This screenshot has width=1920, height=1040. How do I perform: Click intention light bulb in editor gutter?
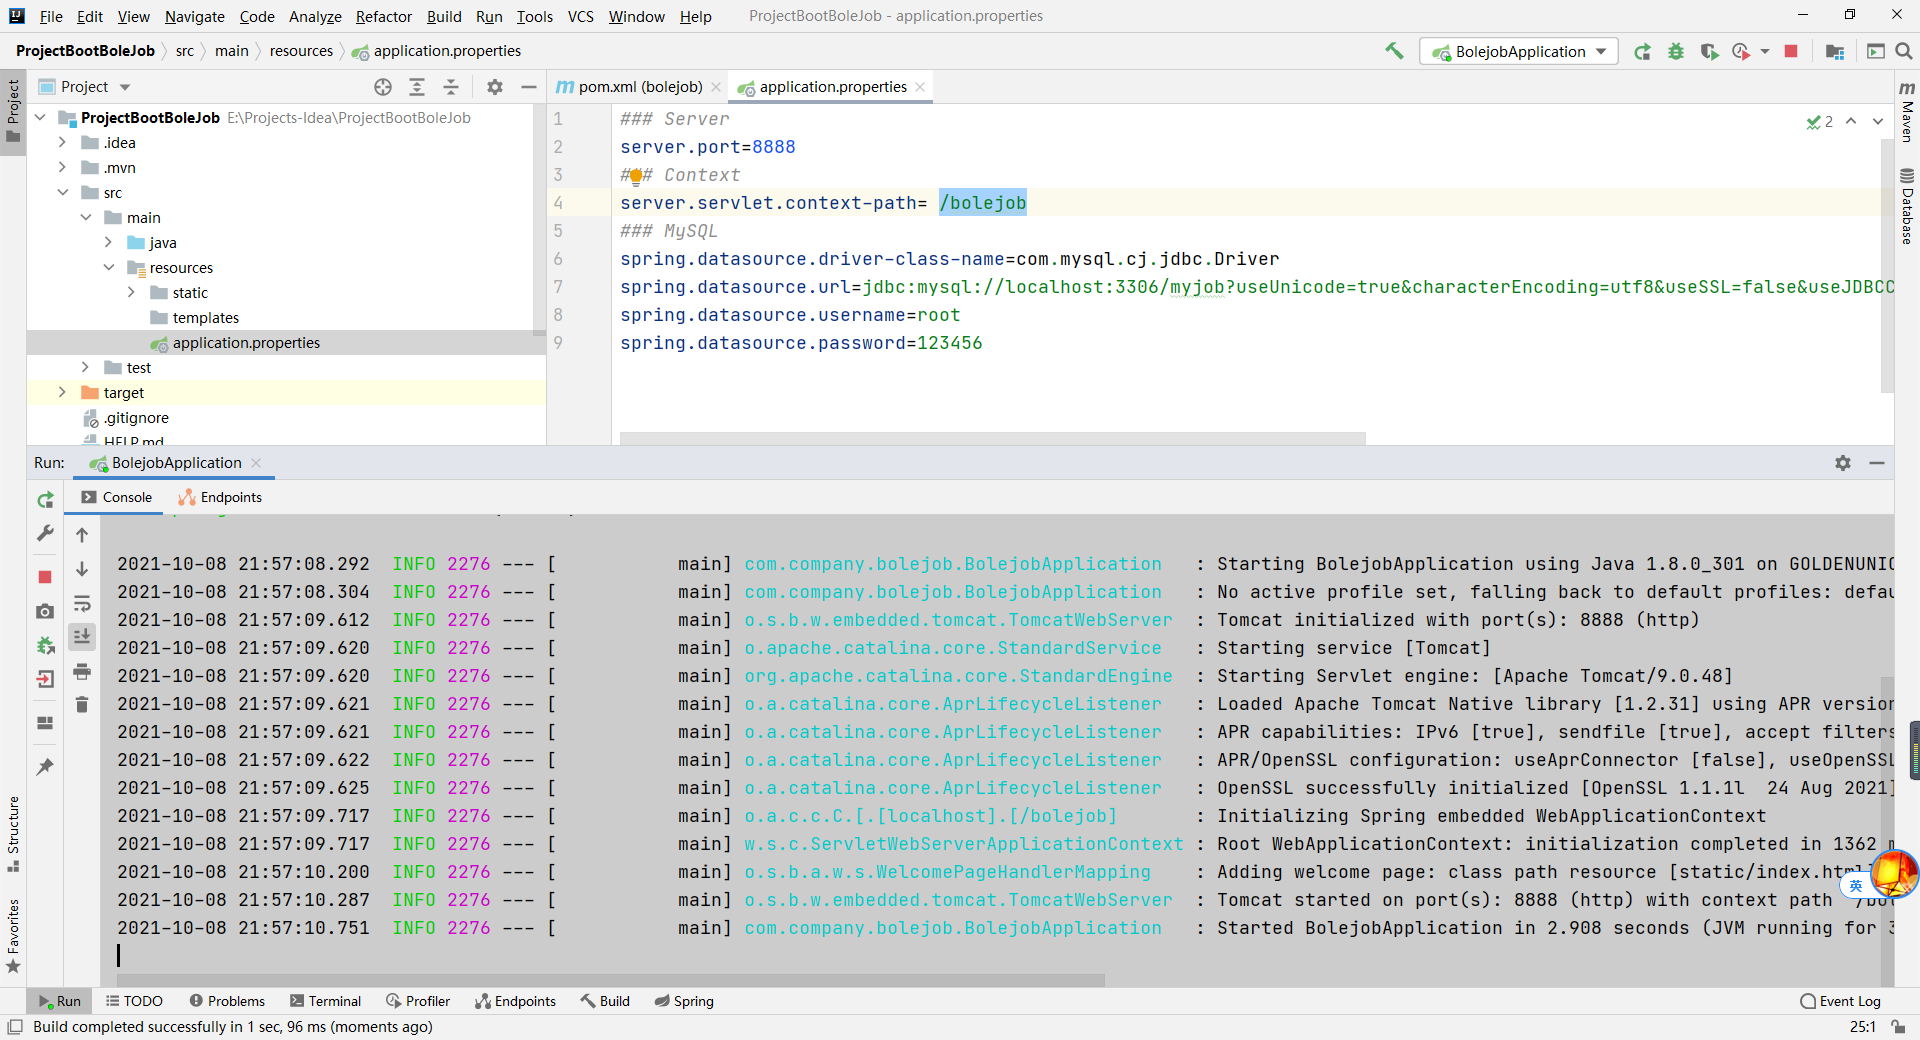pos(635,178)
